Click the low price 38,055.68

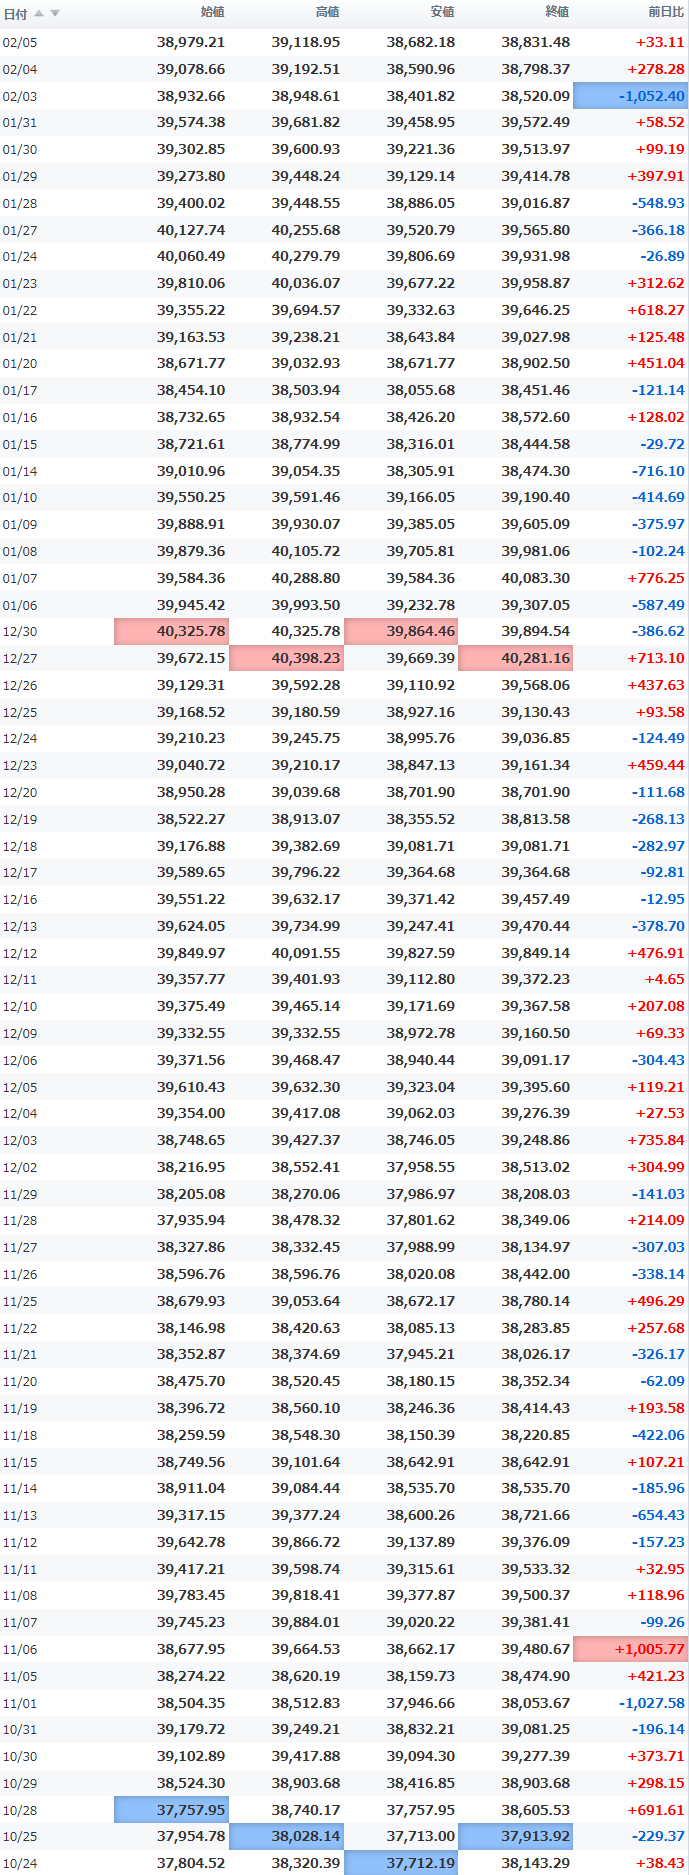click(421, 390)
